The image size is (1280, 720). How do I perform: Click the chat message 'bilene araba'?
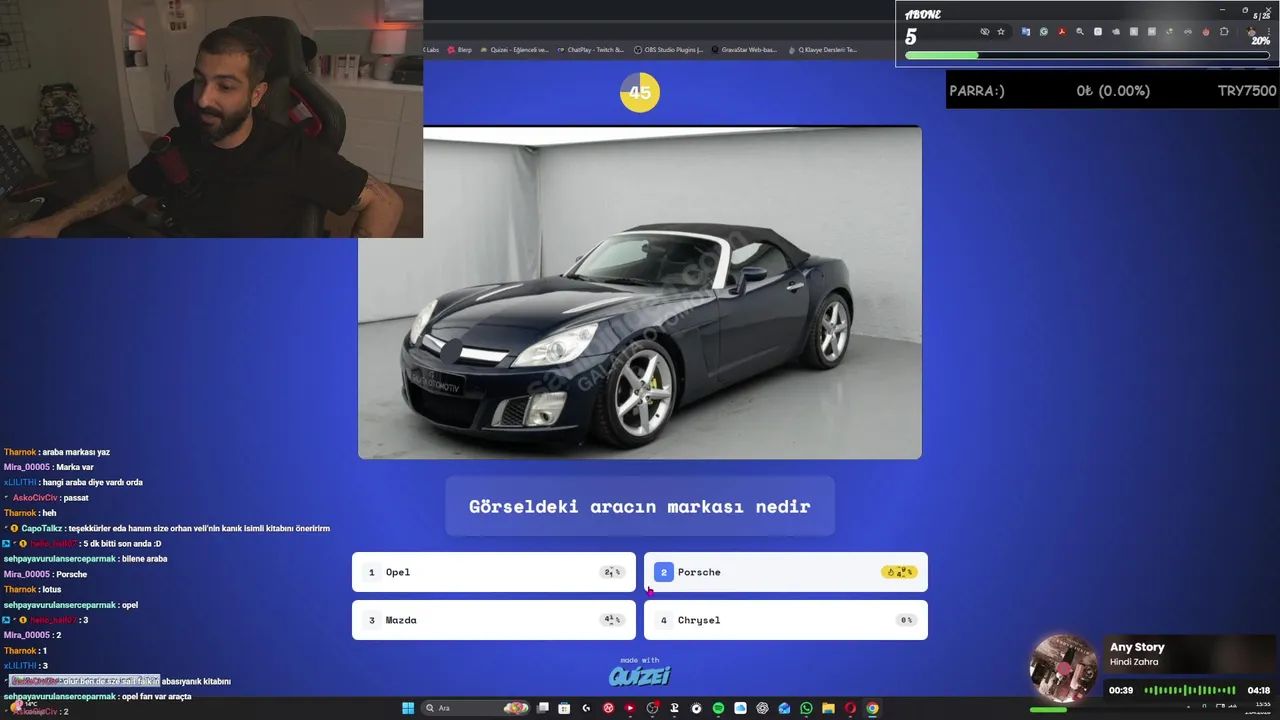click(144, 559)
